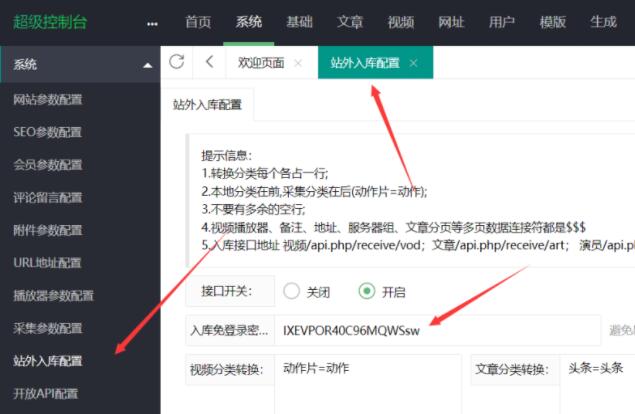The image size is (635, 414).
Task: Collapse the 系统 sidebar section
Action: click(x=148, y=65)
